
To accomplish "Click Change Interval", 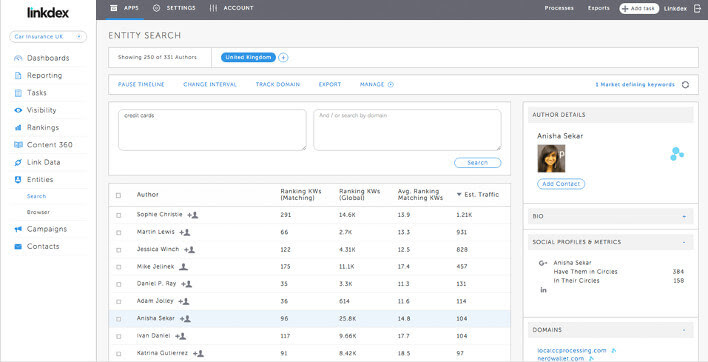I will (210, 84).
